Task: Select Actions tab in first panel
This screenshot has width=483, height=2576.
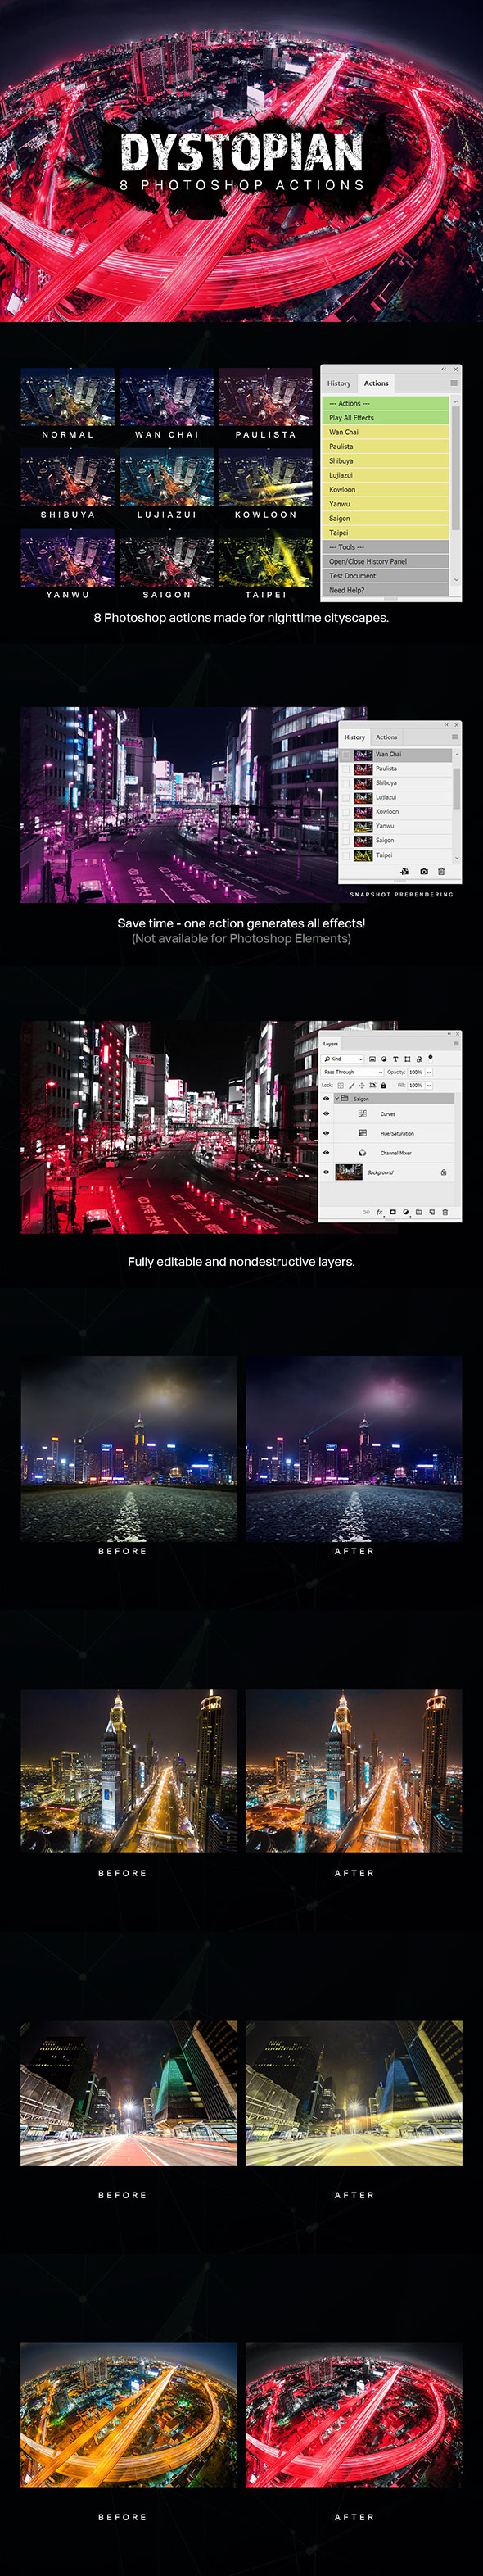Action: (376, 383)
